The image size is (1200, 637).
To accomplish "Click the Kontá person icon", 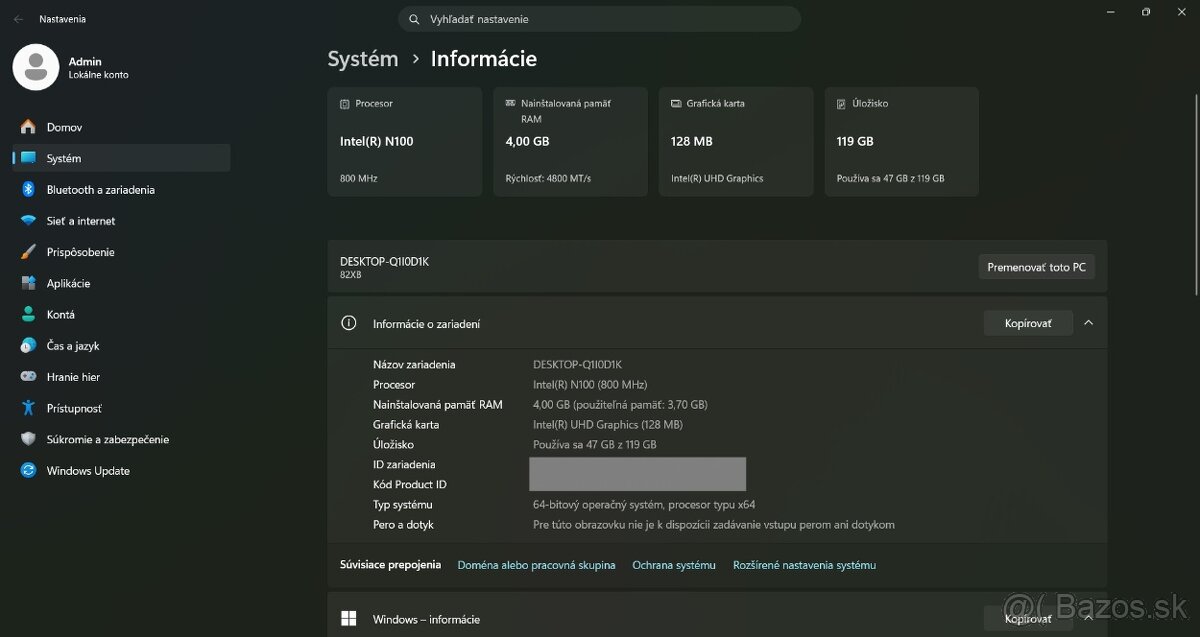I will 28,314.
